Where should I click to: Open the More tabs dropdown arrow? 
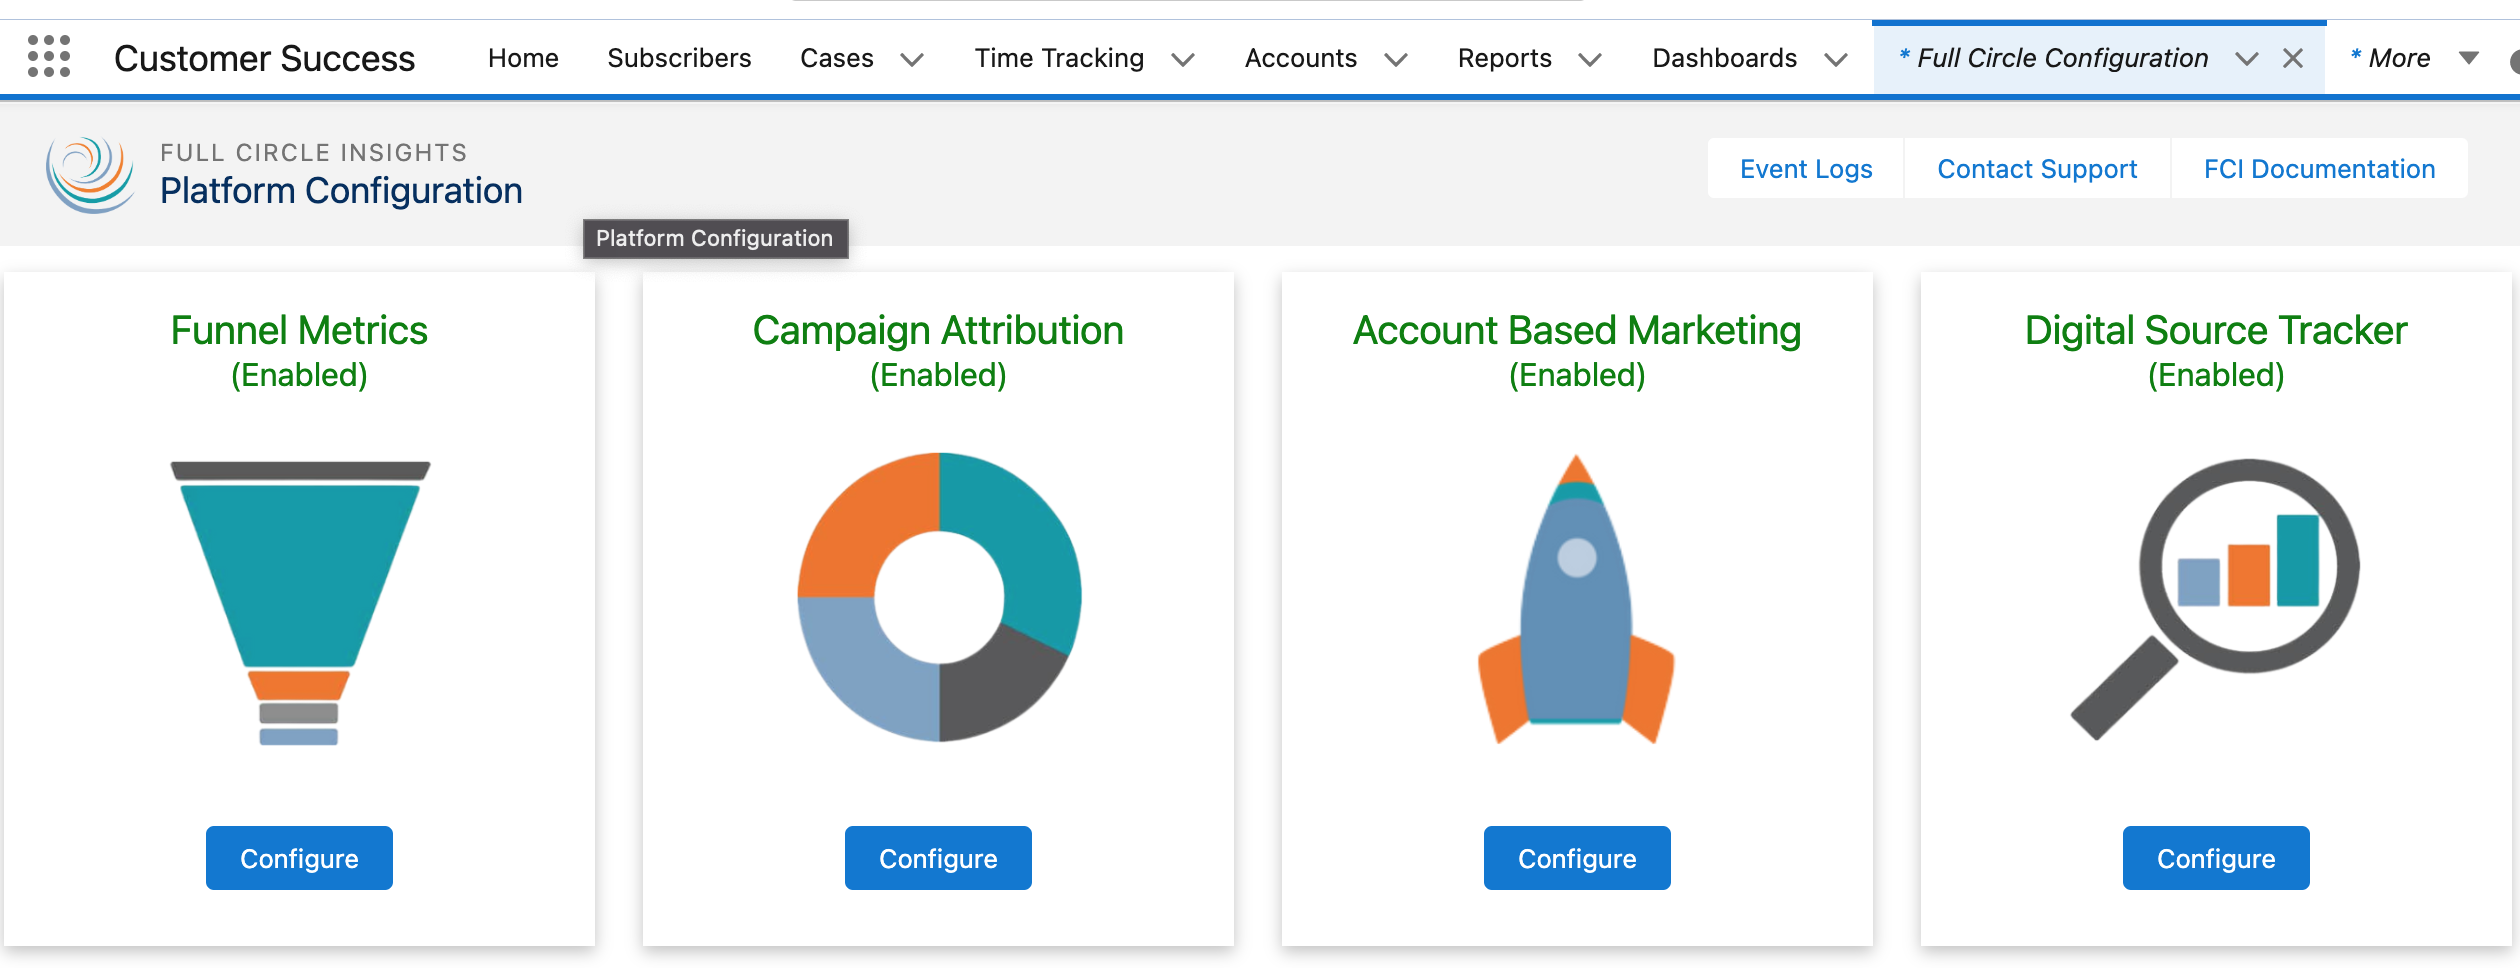pyautogui.click(x=2469, y=58)
